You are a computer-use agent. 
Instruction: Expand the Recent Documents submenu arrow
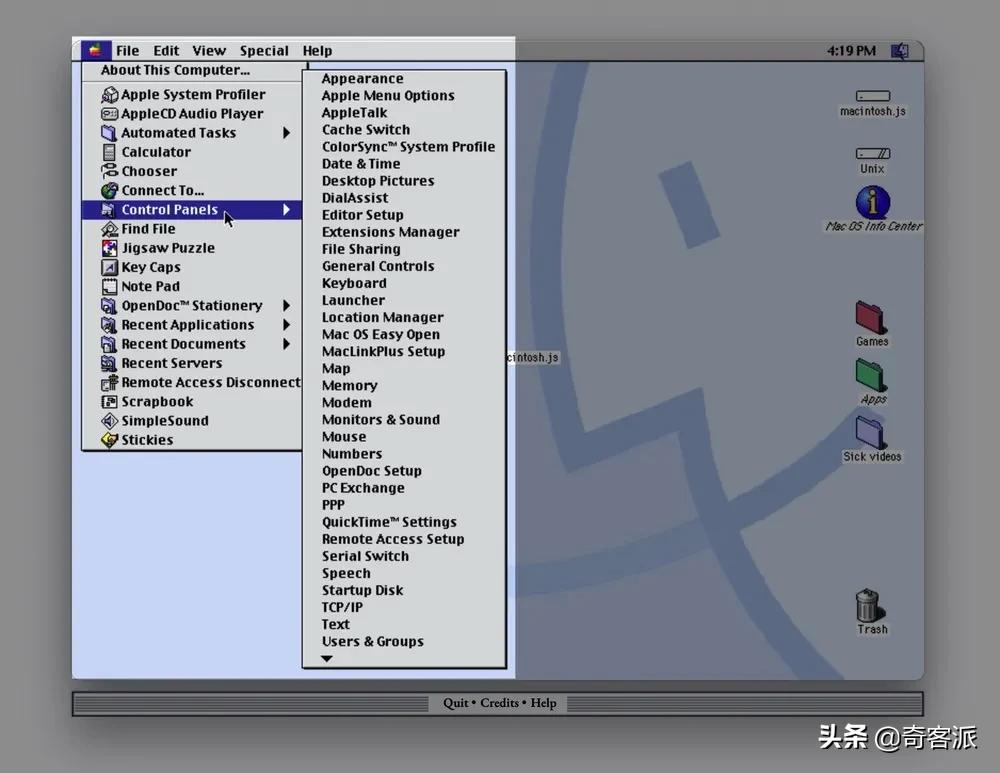click(286, 344)
